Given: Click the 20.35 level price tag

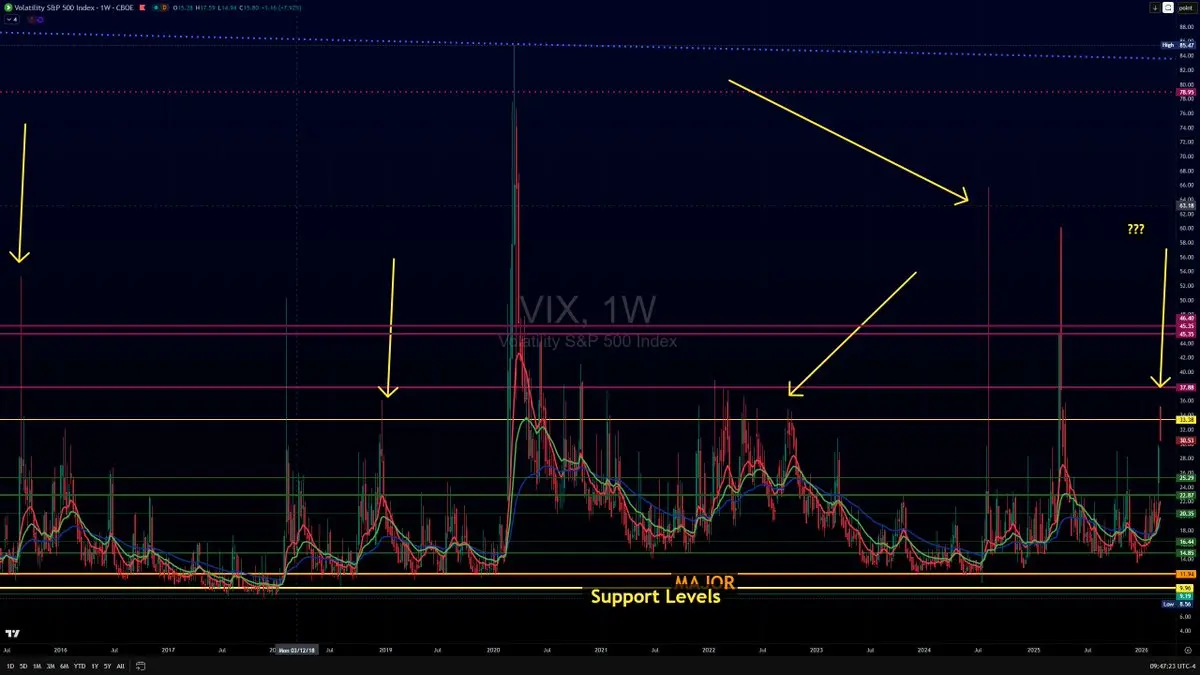Looking at the screenshot, I should [x=1187, y=513].
